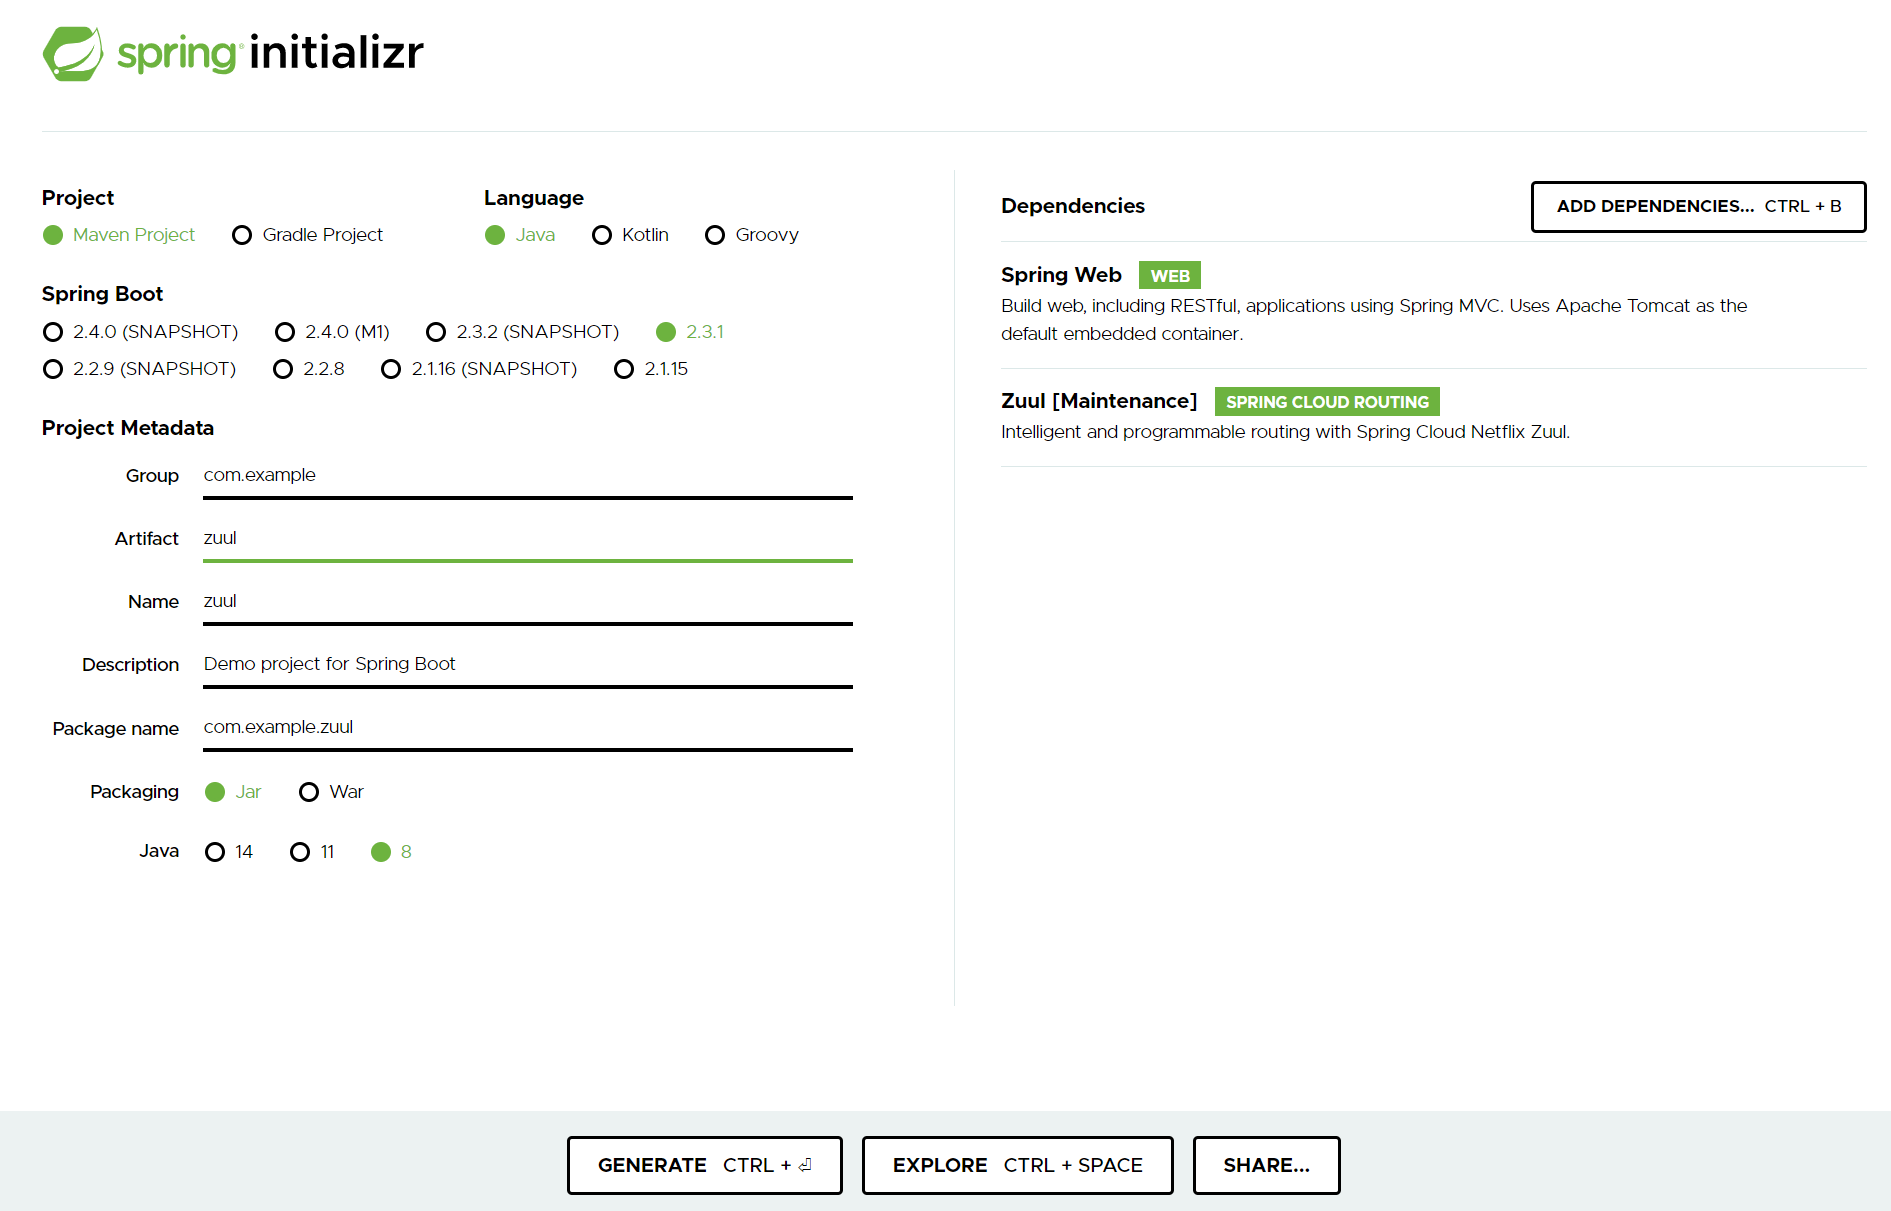The image size is (1891, 1211).
Task: Click the Dependencies heading
Action: [1073, 206]
